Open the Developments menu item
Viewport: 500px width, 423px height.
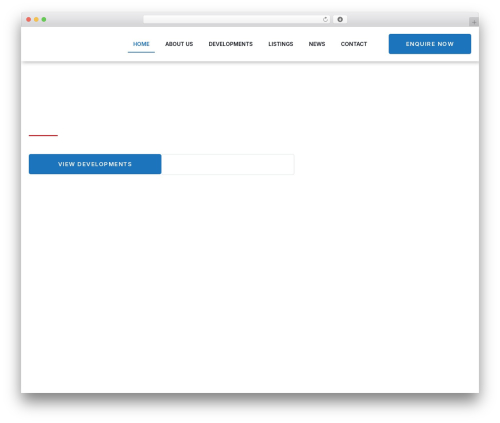pos(231,44)
